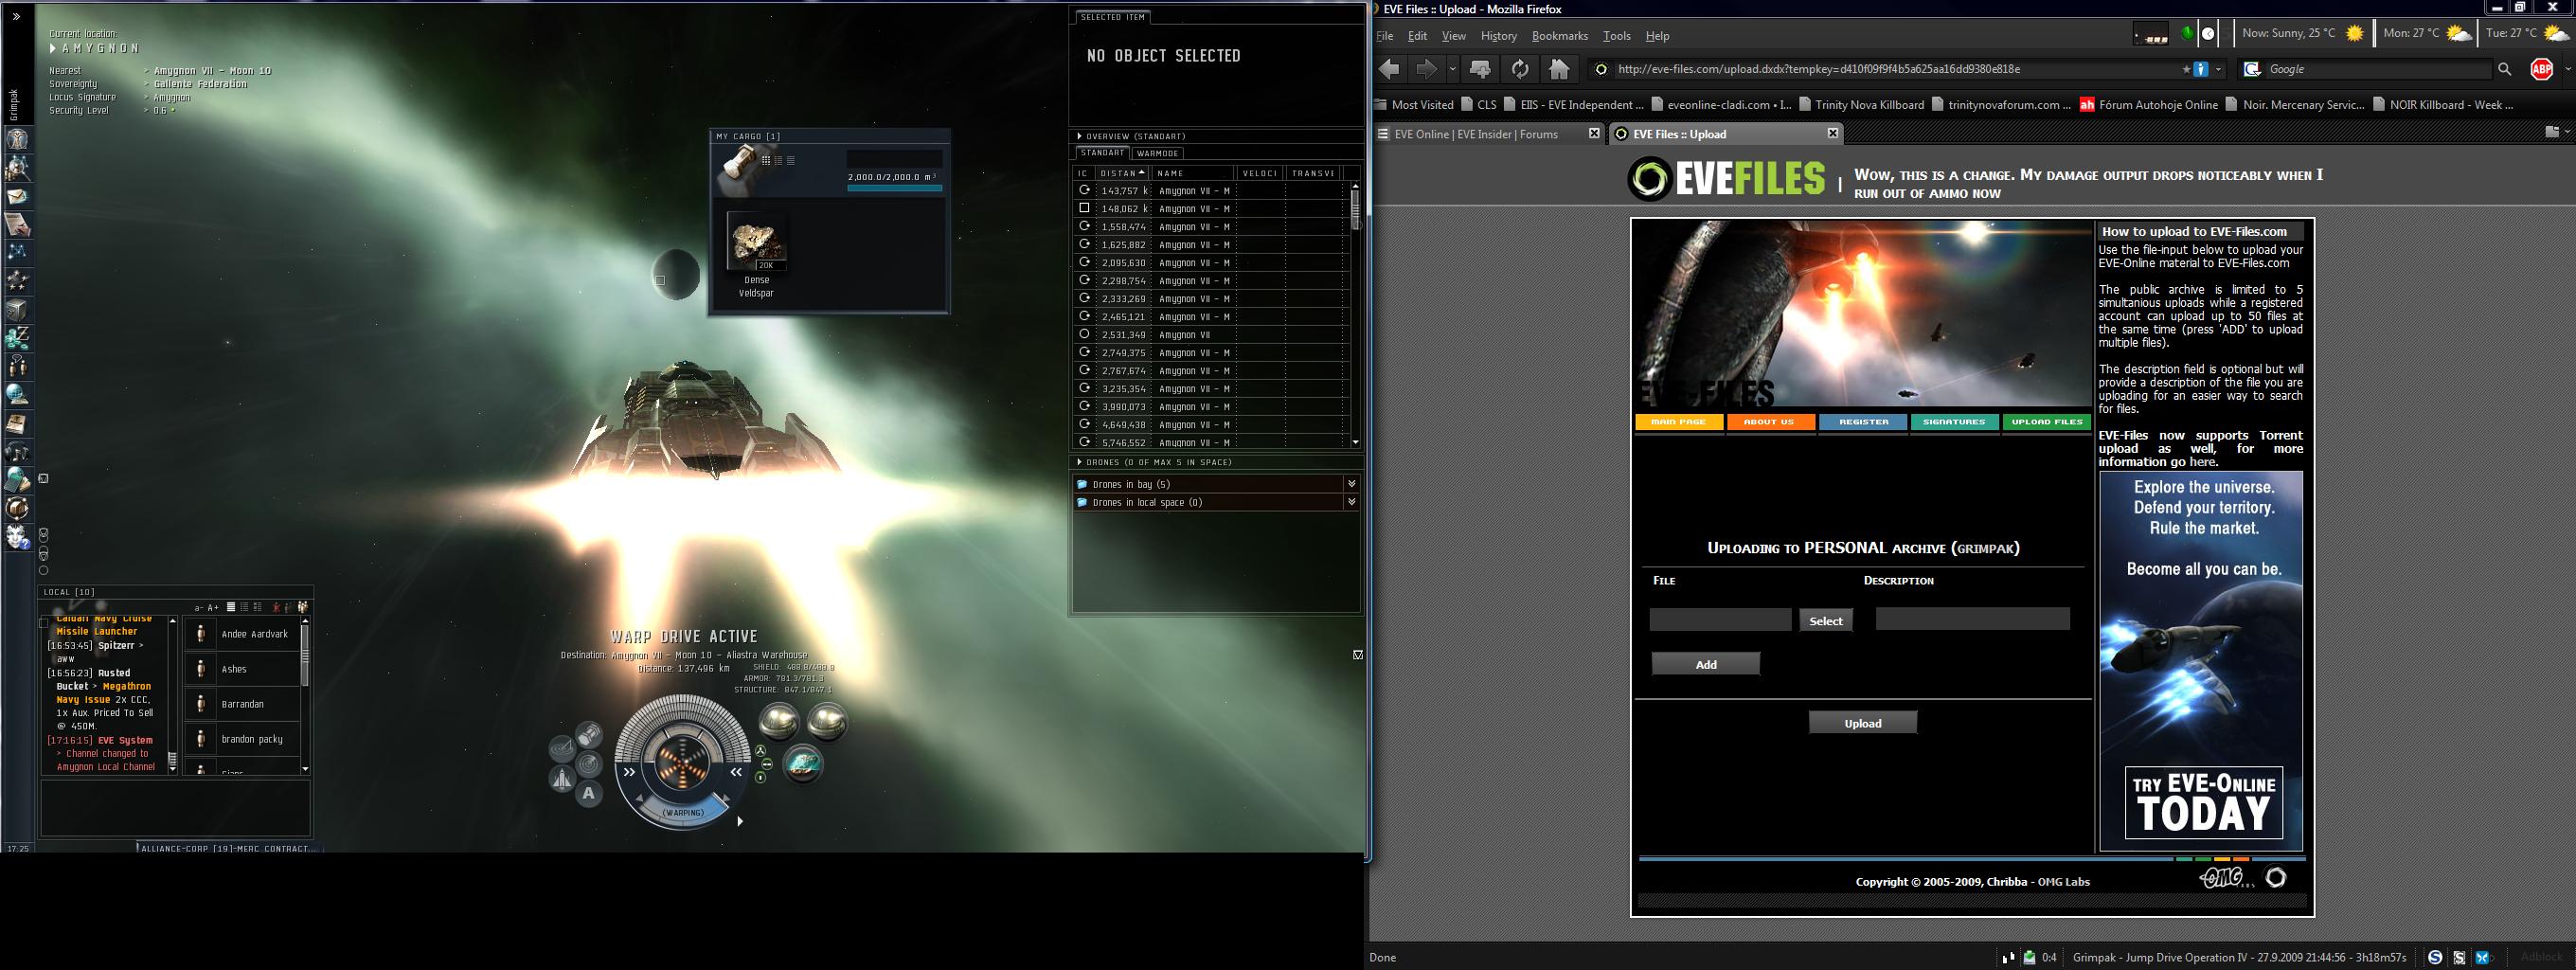Image resolution: width=2576 pixels, height=970 pixels.
Task: Focus the Google search box
Action: coord(2378,69)
